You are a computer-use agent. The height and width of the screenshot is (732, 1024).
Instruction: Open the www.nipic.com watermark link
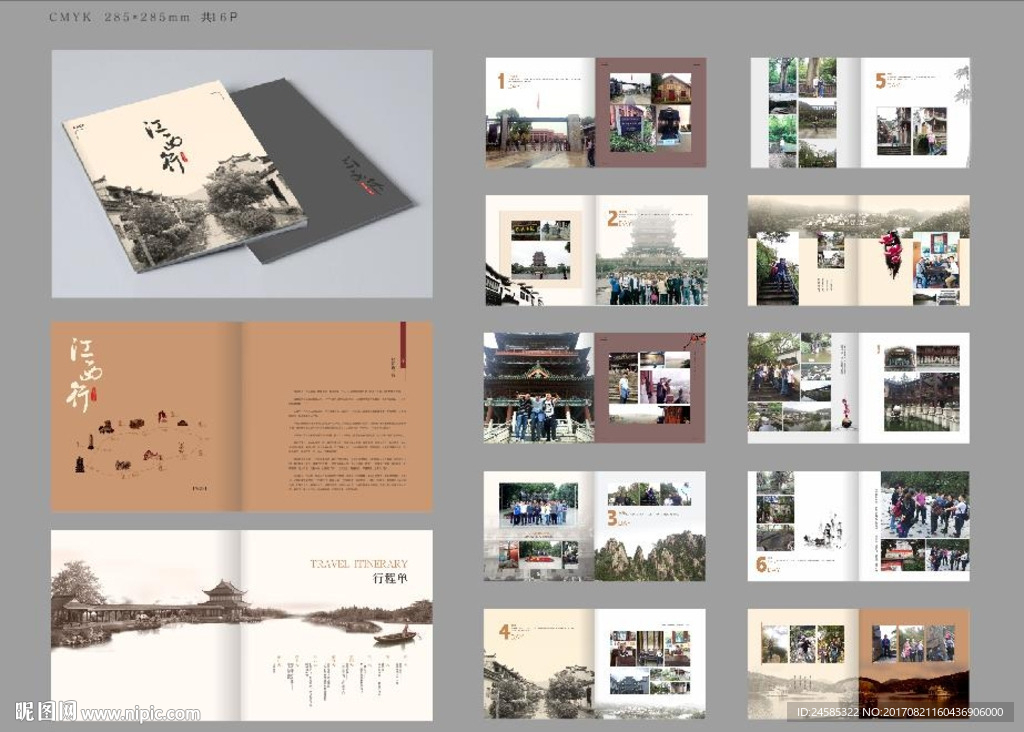pos(141,714)
